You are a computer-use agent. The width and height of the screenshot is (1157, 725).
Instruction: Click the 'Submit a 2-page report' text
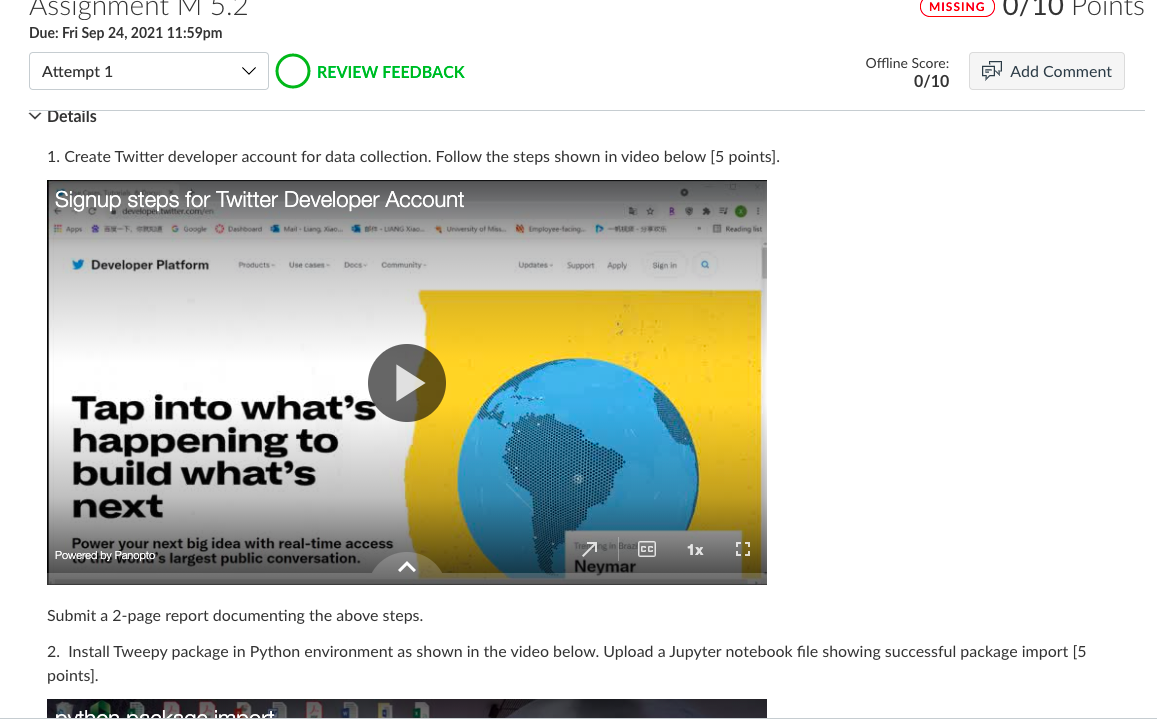[x=235, y=615]
